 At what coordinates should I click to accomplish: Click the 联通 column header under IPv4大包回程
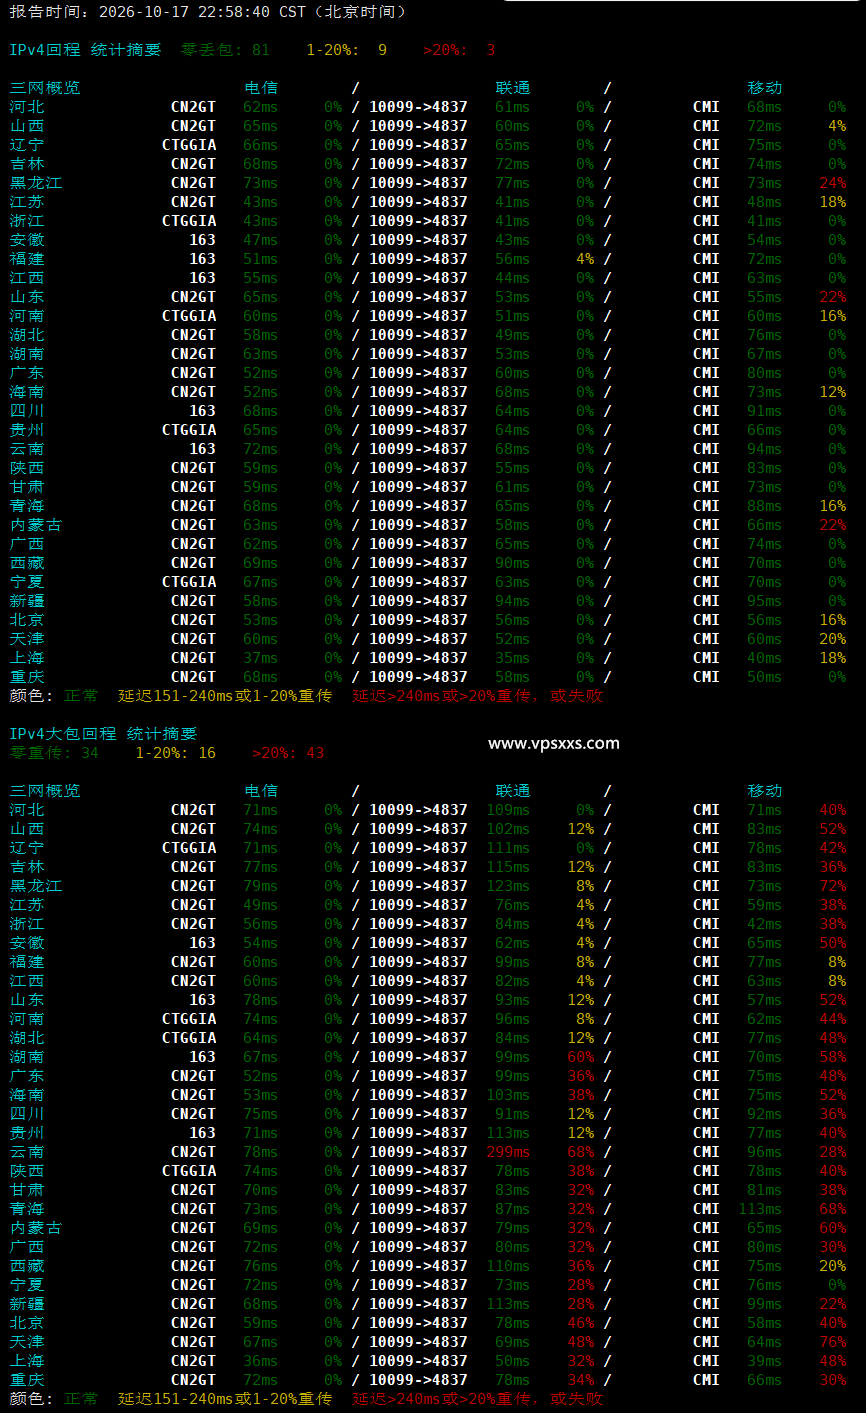click(x=513, y=791)
